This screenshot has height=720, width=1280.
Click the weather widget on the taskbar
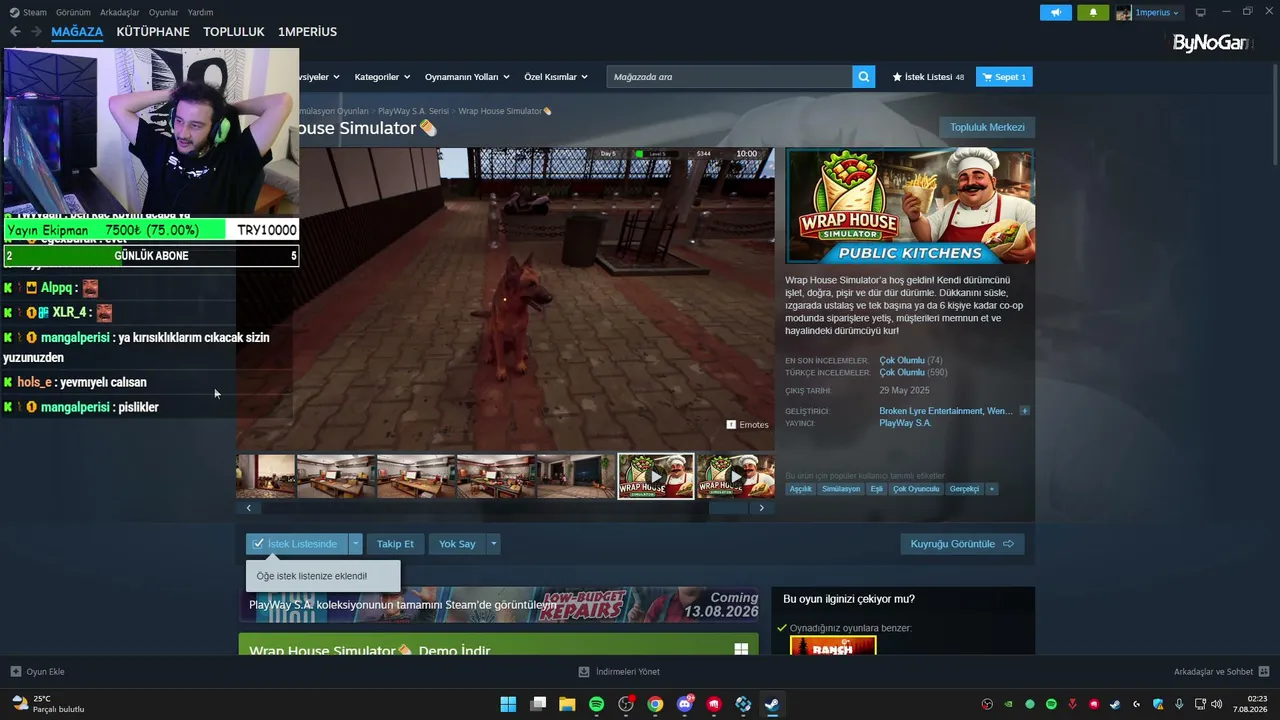tap(47, 704)
